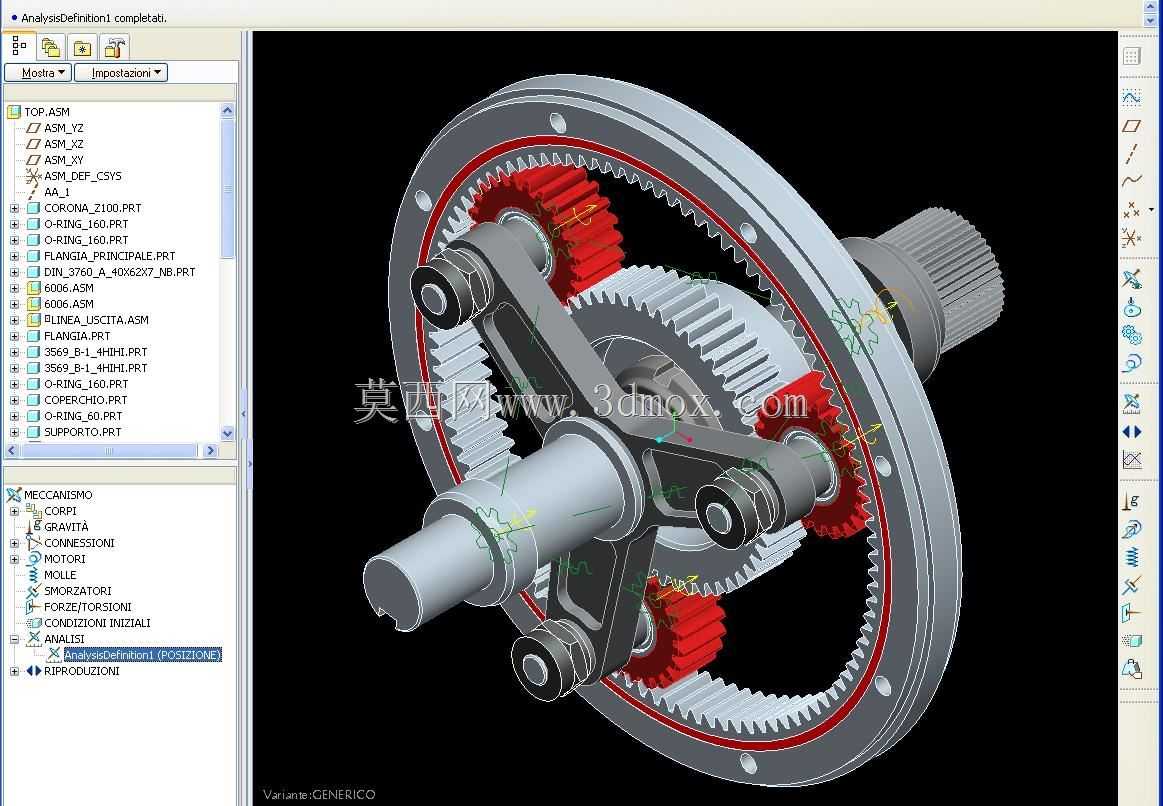Expand the LINEA_USCITA.ASM node
This screenshot has height=806, width=1163.
14,320
